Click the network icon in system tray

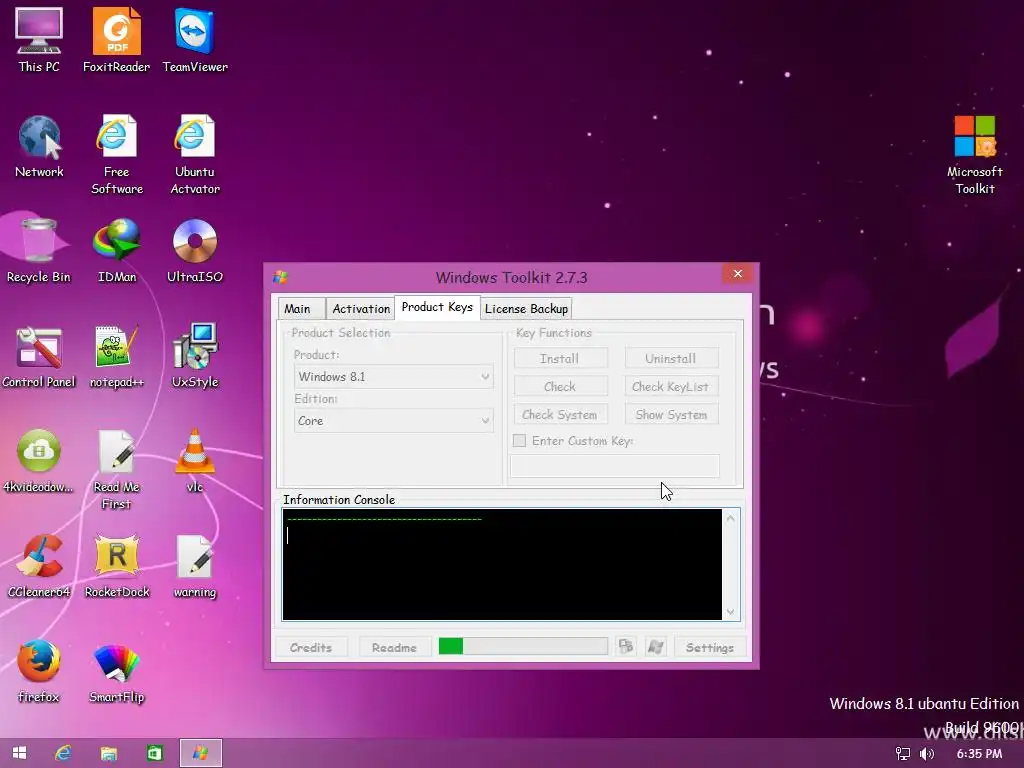tap(903, 754)
